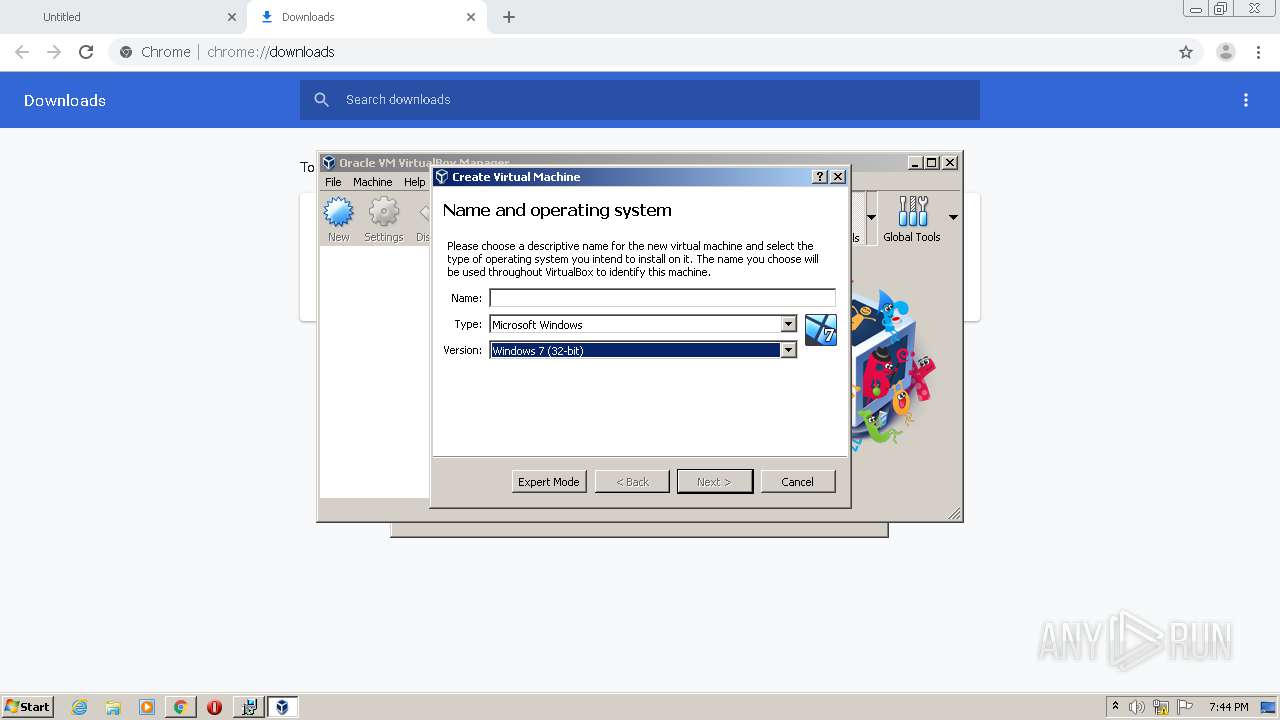
Task: Maximize the VirtualBox Manager window
Action: [932, 163]
